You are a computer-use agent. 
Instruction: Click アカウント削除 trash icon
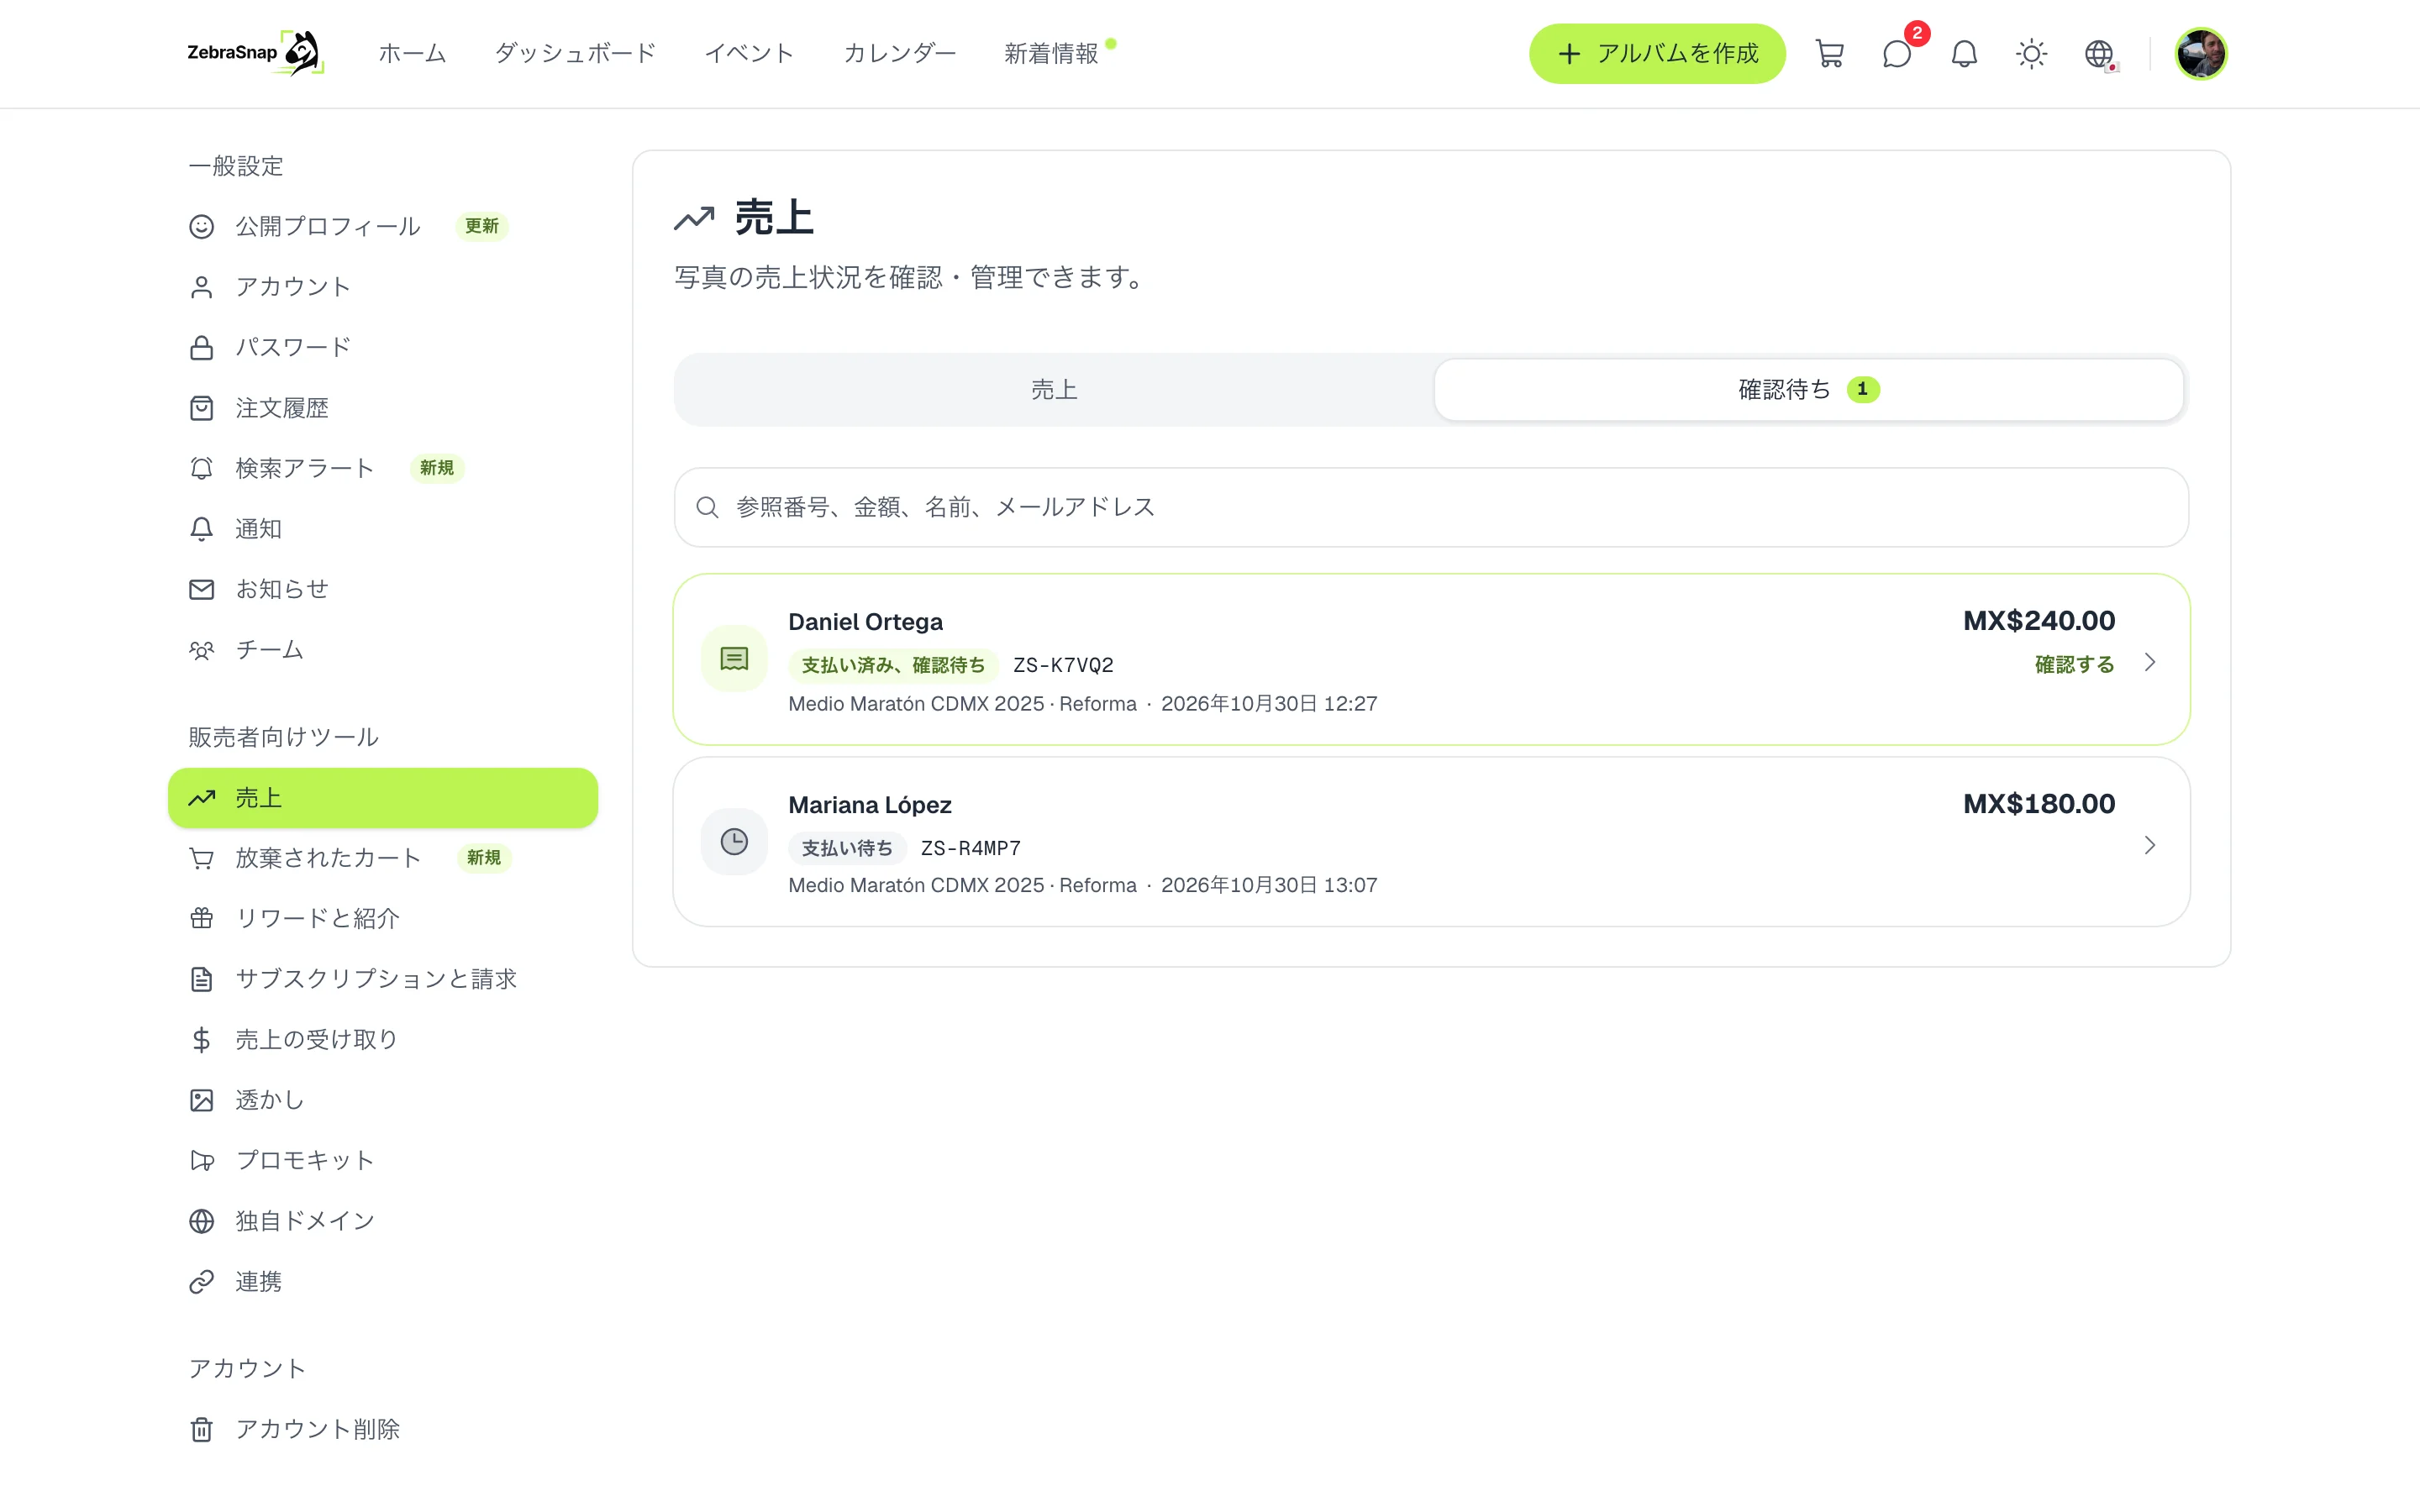(202, 1429)
